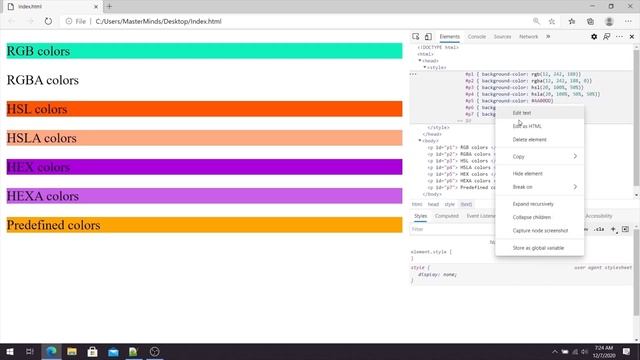Collapse the style node in DOM tree
Screen dimensions: 640x360
424,67
